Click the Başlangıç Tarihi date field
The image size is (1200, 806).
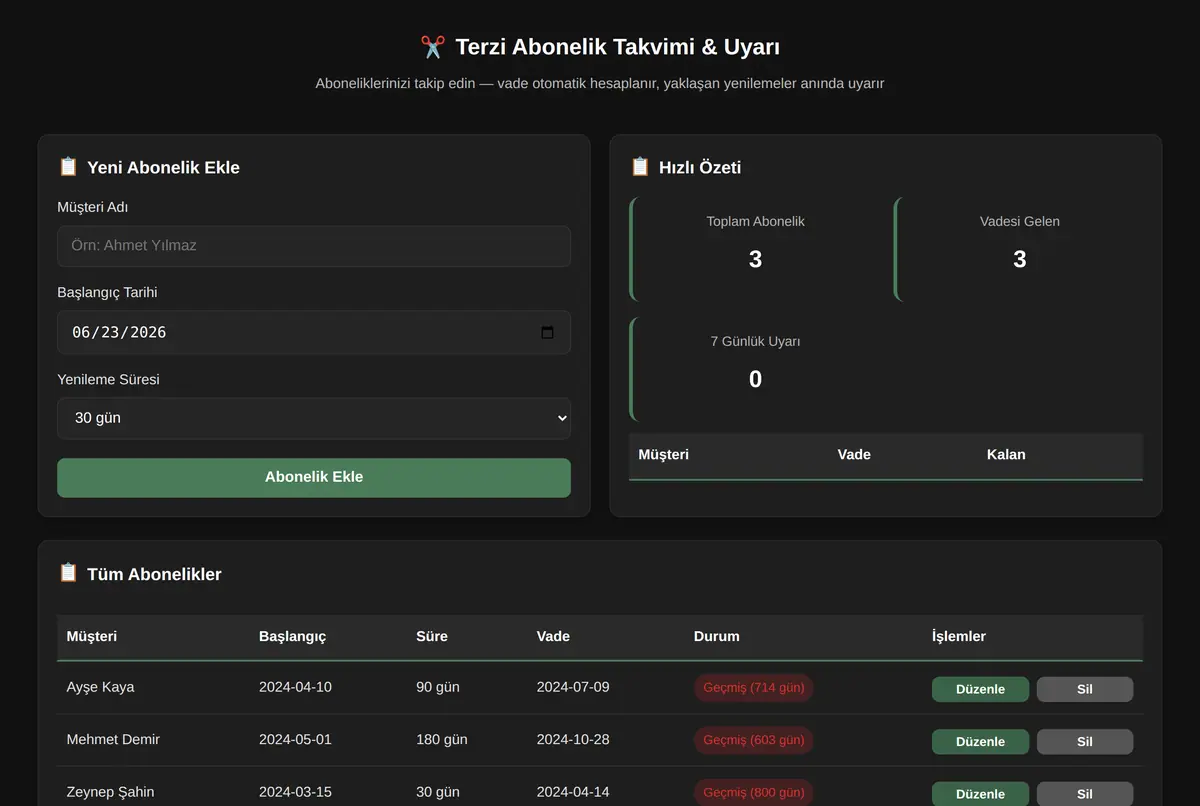314,332
